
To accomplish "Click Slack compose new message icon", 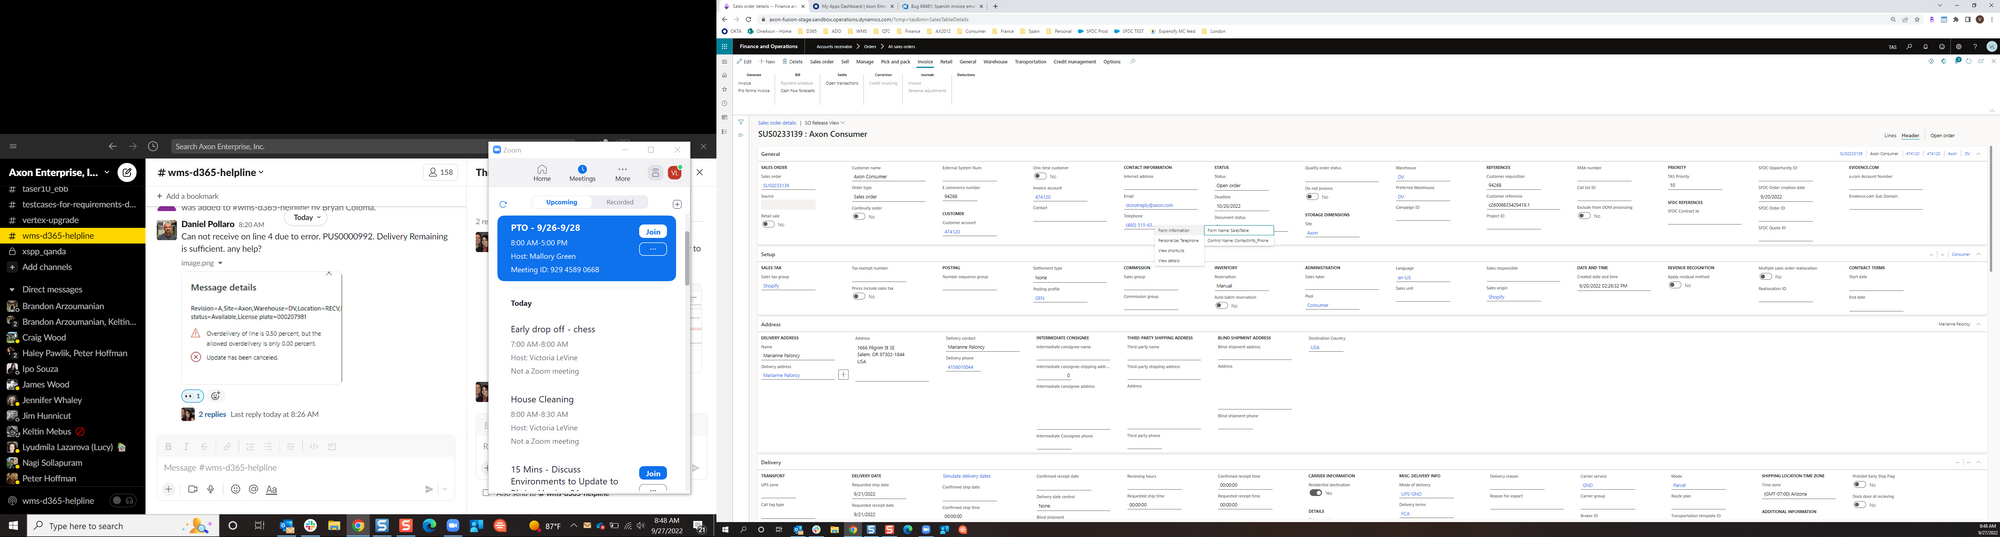I will (x=127, y=172).
